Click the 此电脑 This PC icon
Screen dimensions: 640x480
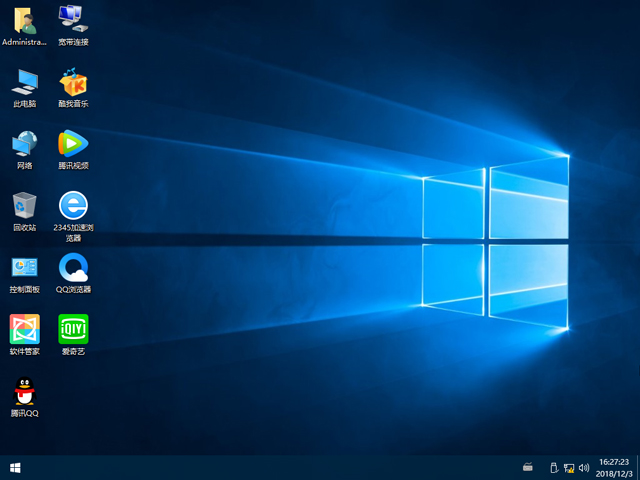click(x=24, y=81)
